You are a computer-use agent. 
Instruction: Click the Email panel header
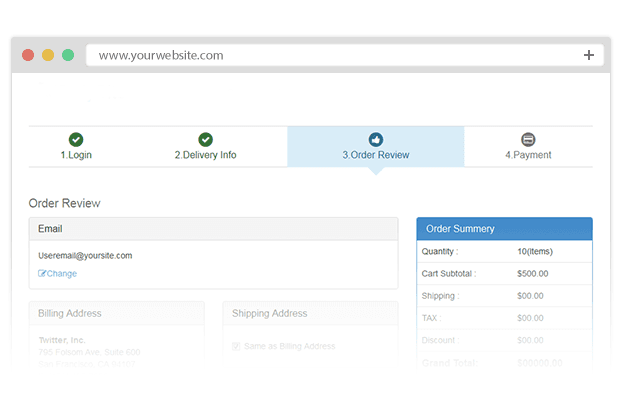tap(213, 229)
